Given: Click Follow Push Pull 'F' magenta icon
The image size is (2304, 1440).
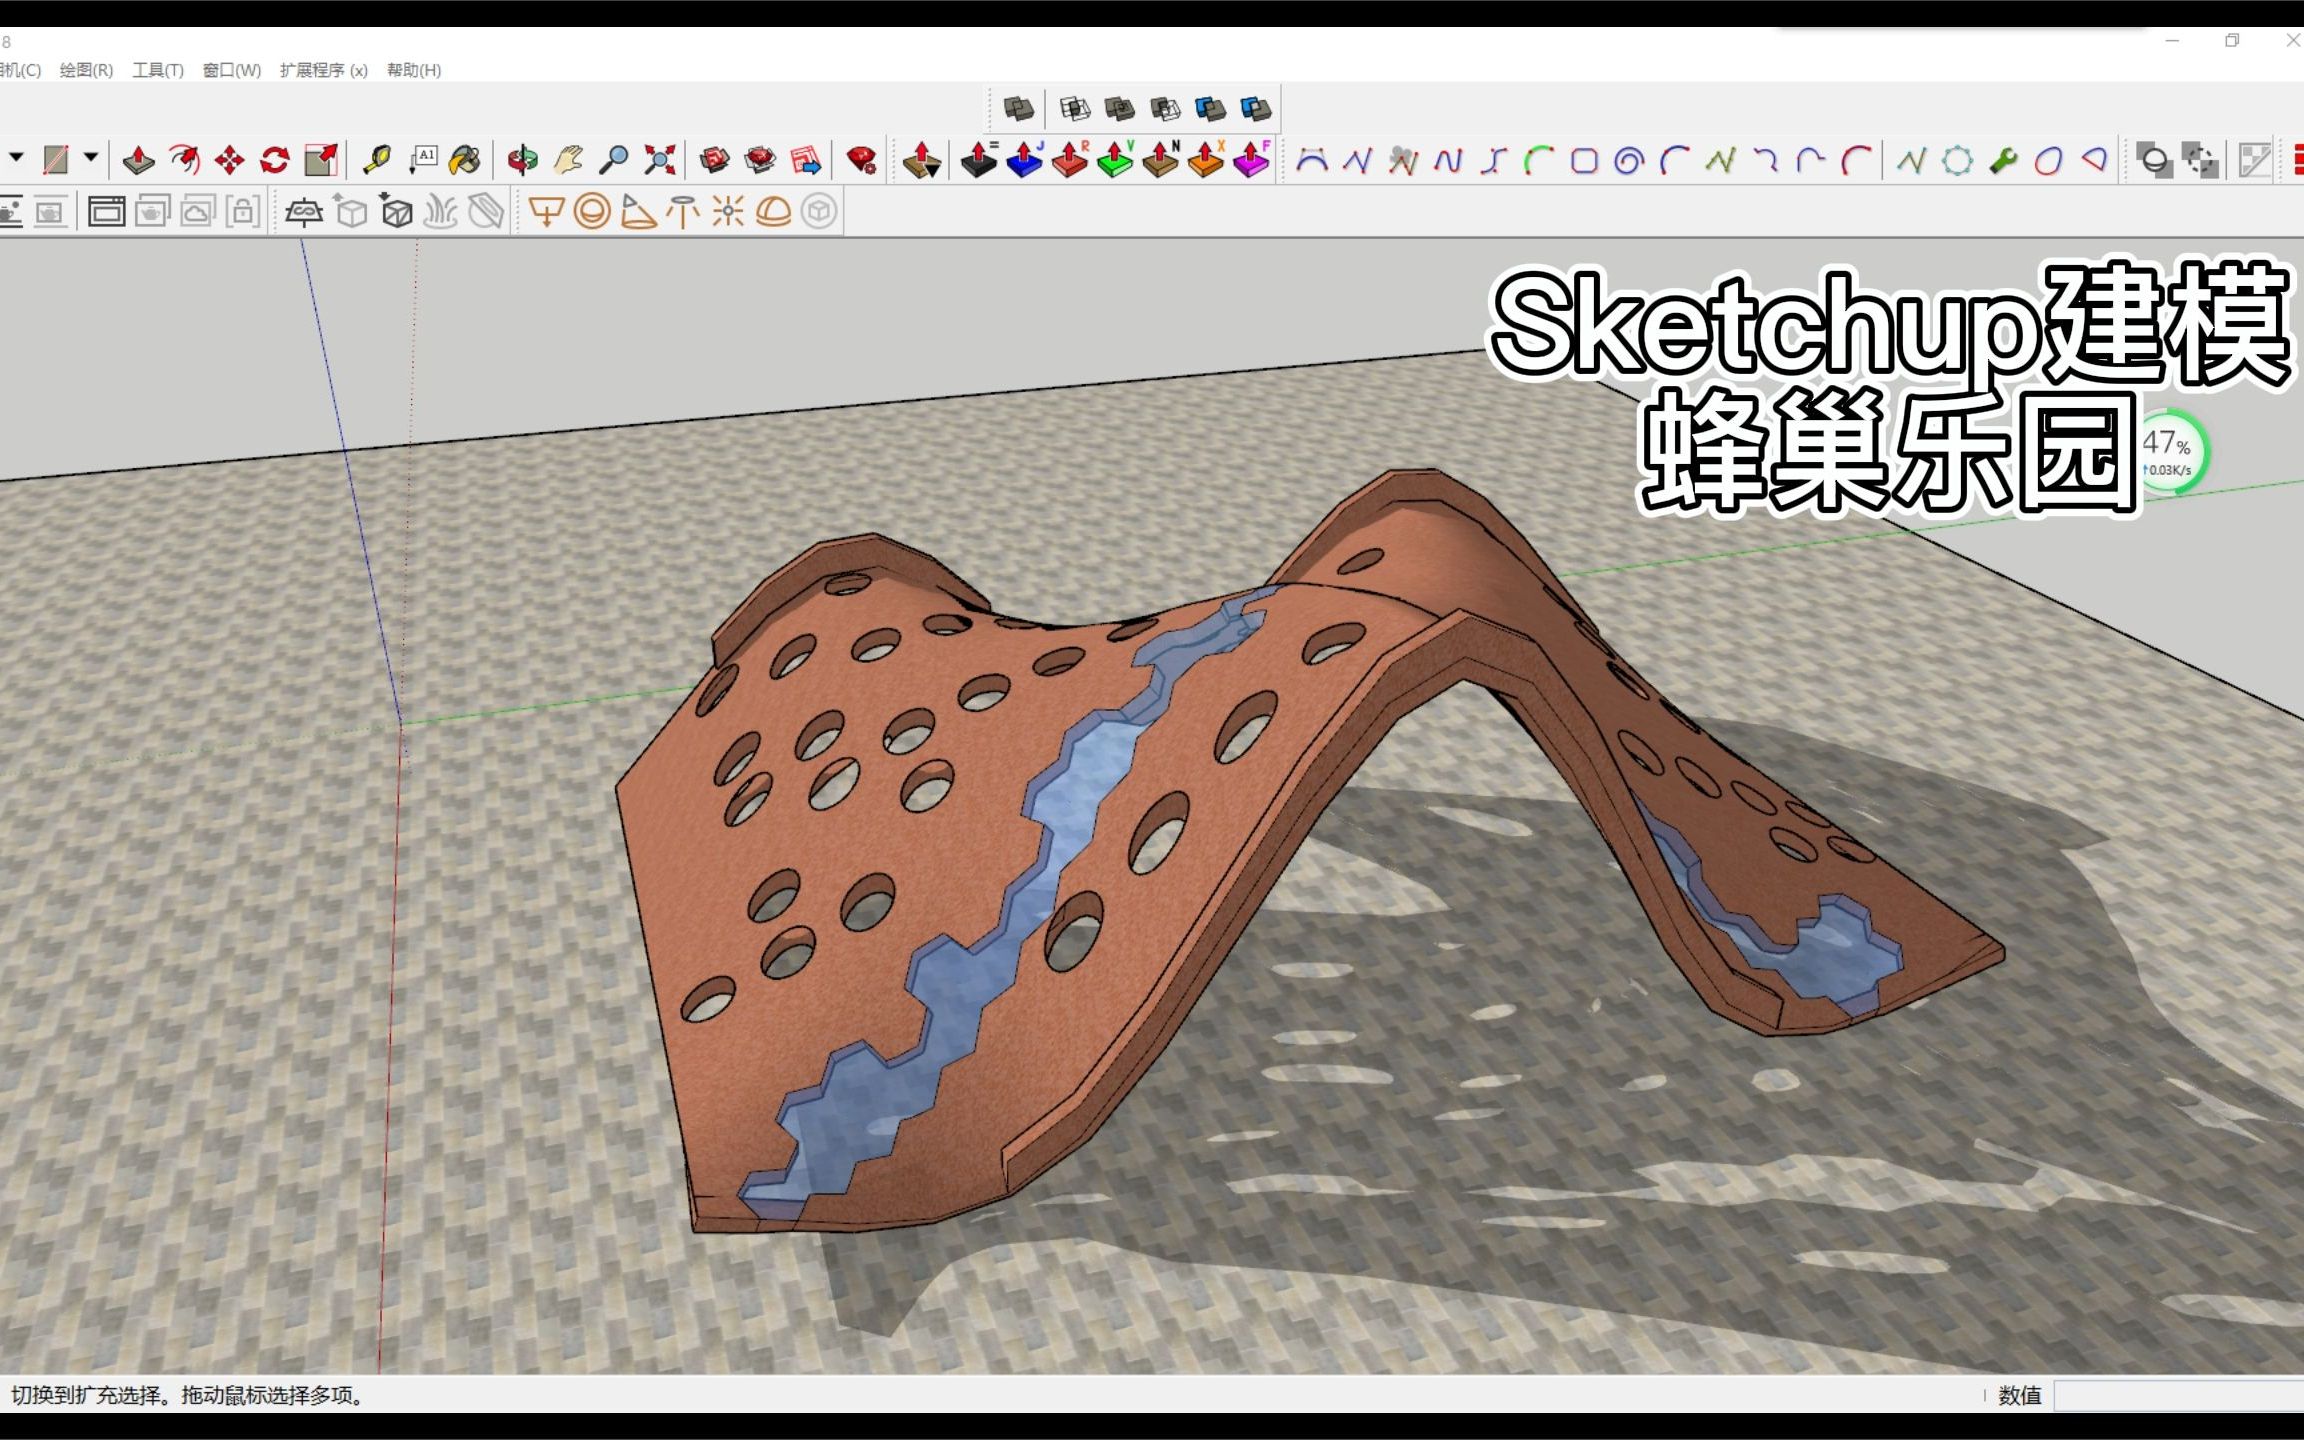Looking at the screenshot, I should [1252, 160].
